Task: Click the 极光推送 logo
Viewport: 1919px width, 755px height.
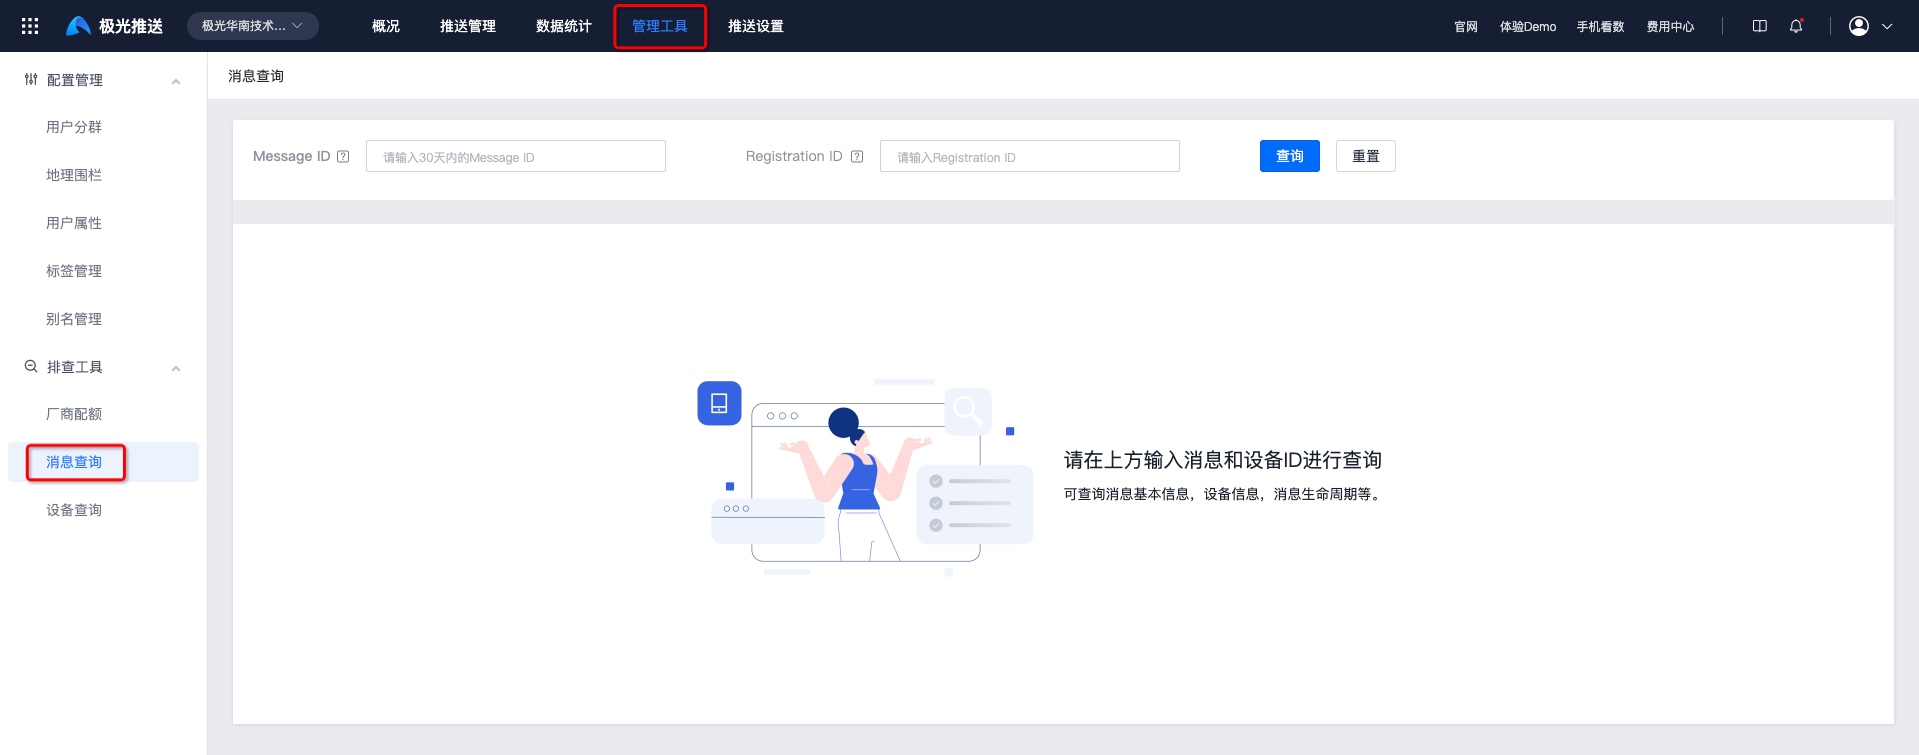Action: pos(114,26)
